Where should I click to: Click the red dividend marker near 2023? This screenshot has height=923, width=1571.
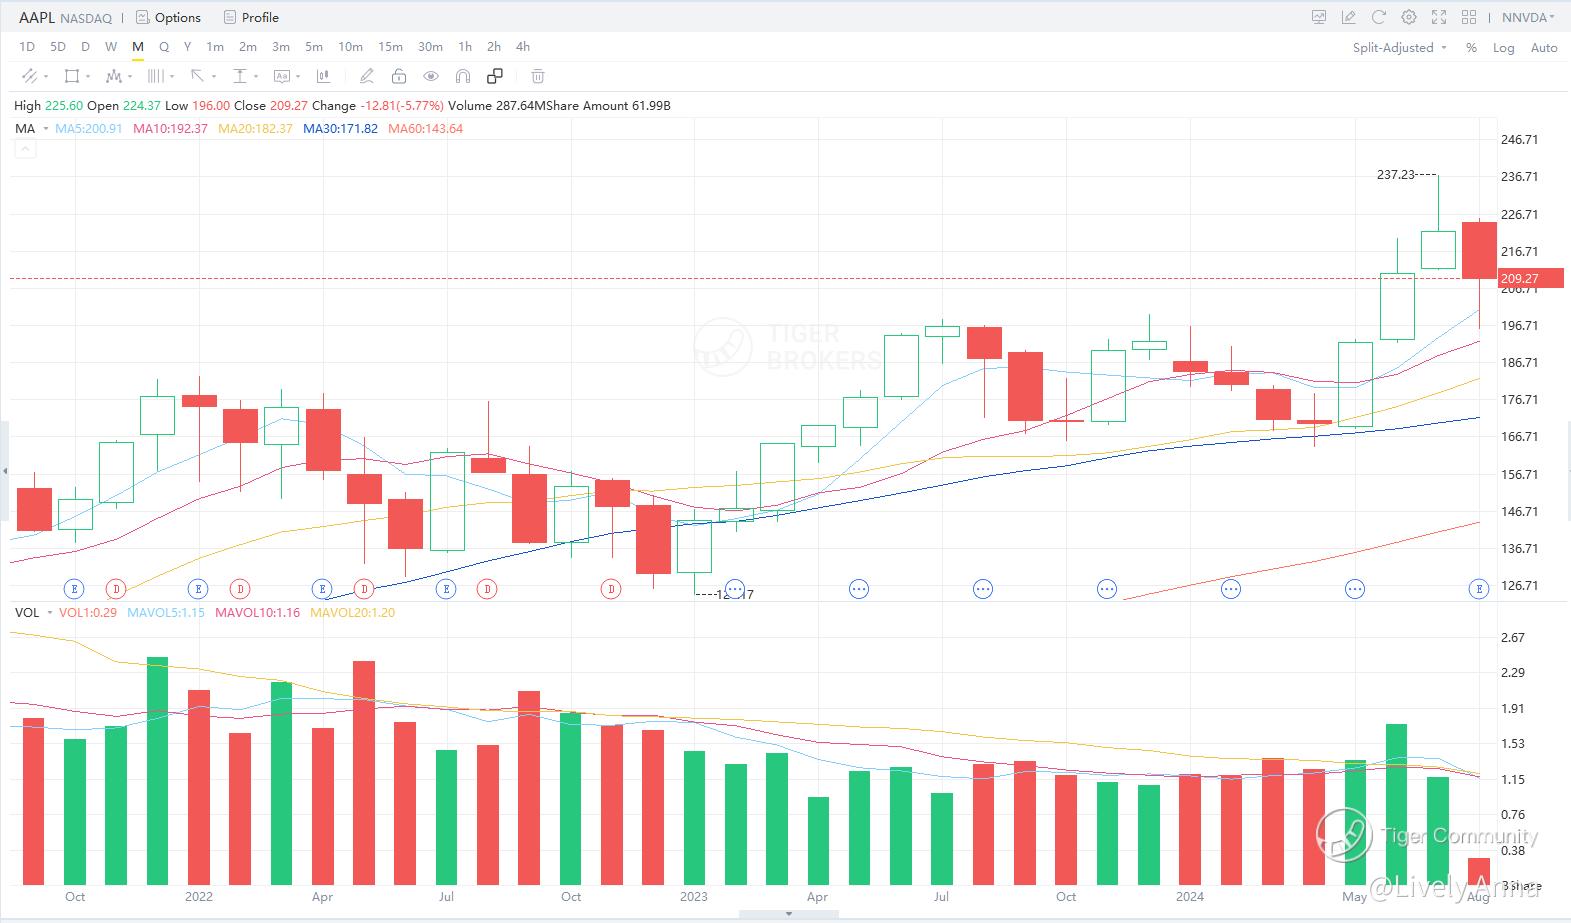point(611,589)
